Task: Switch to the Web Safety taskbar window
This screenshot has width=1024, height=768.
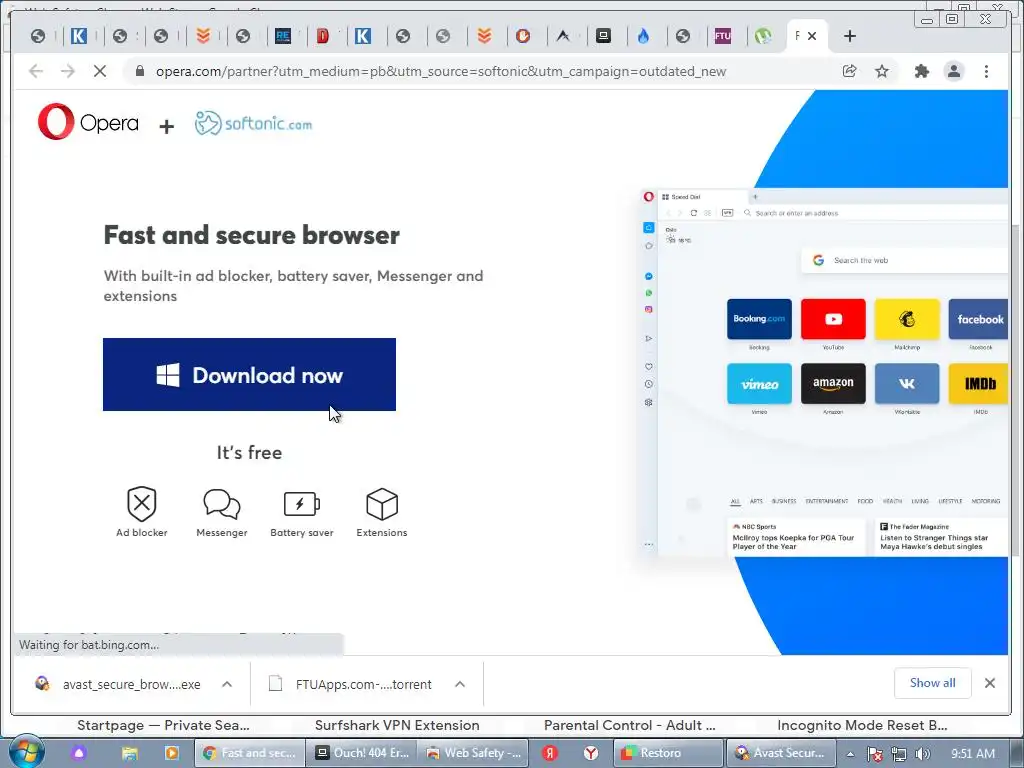Action: [x=473, y=753]
